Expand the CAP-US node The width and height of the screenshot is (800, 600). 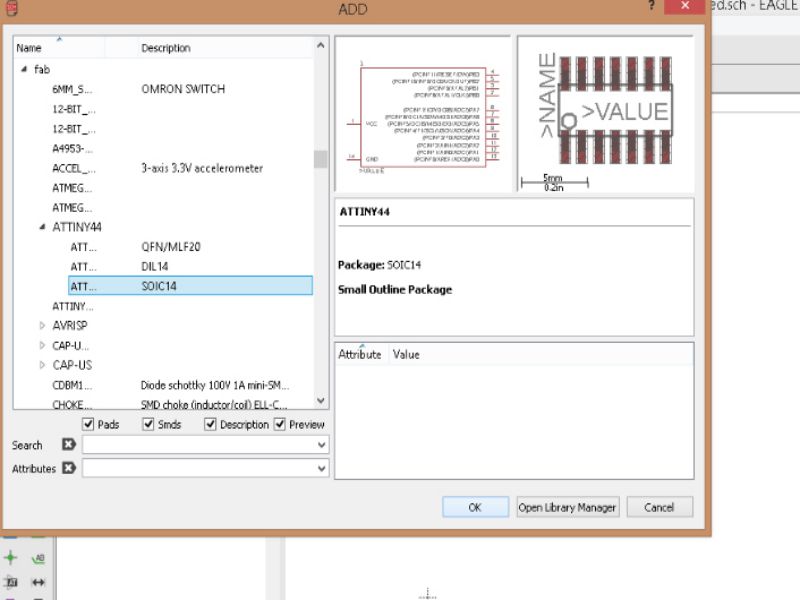(42, 365)
